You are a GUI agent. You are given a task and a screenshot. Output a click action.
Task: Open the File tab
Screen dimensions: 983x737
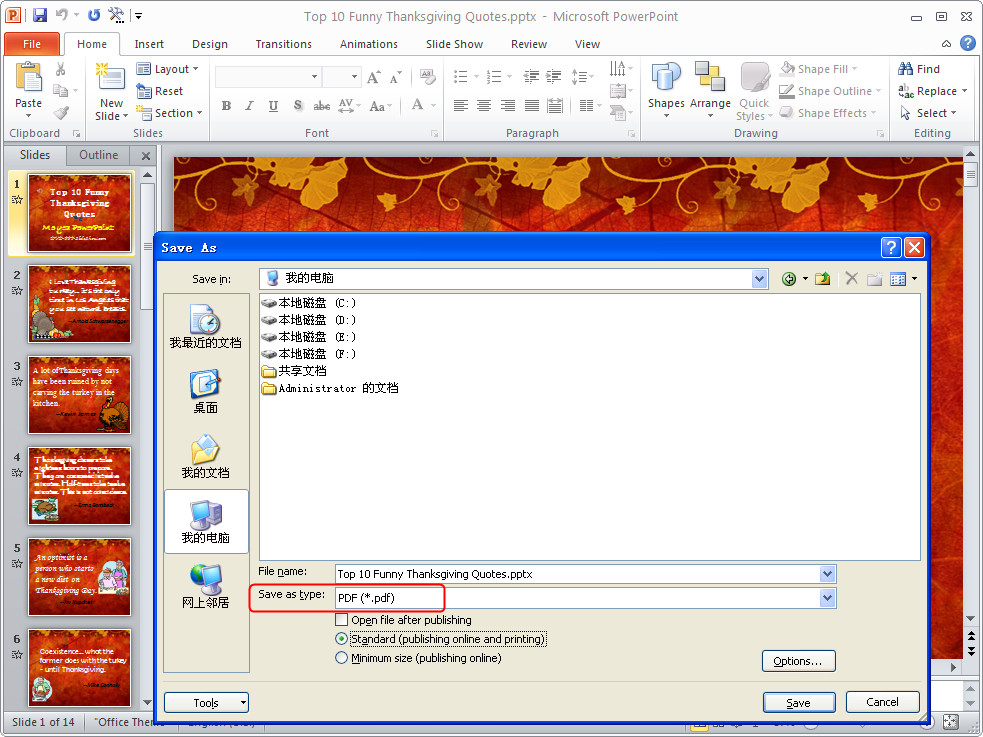(x=32, y=44)
